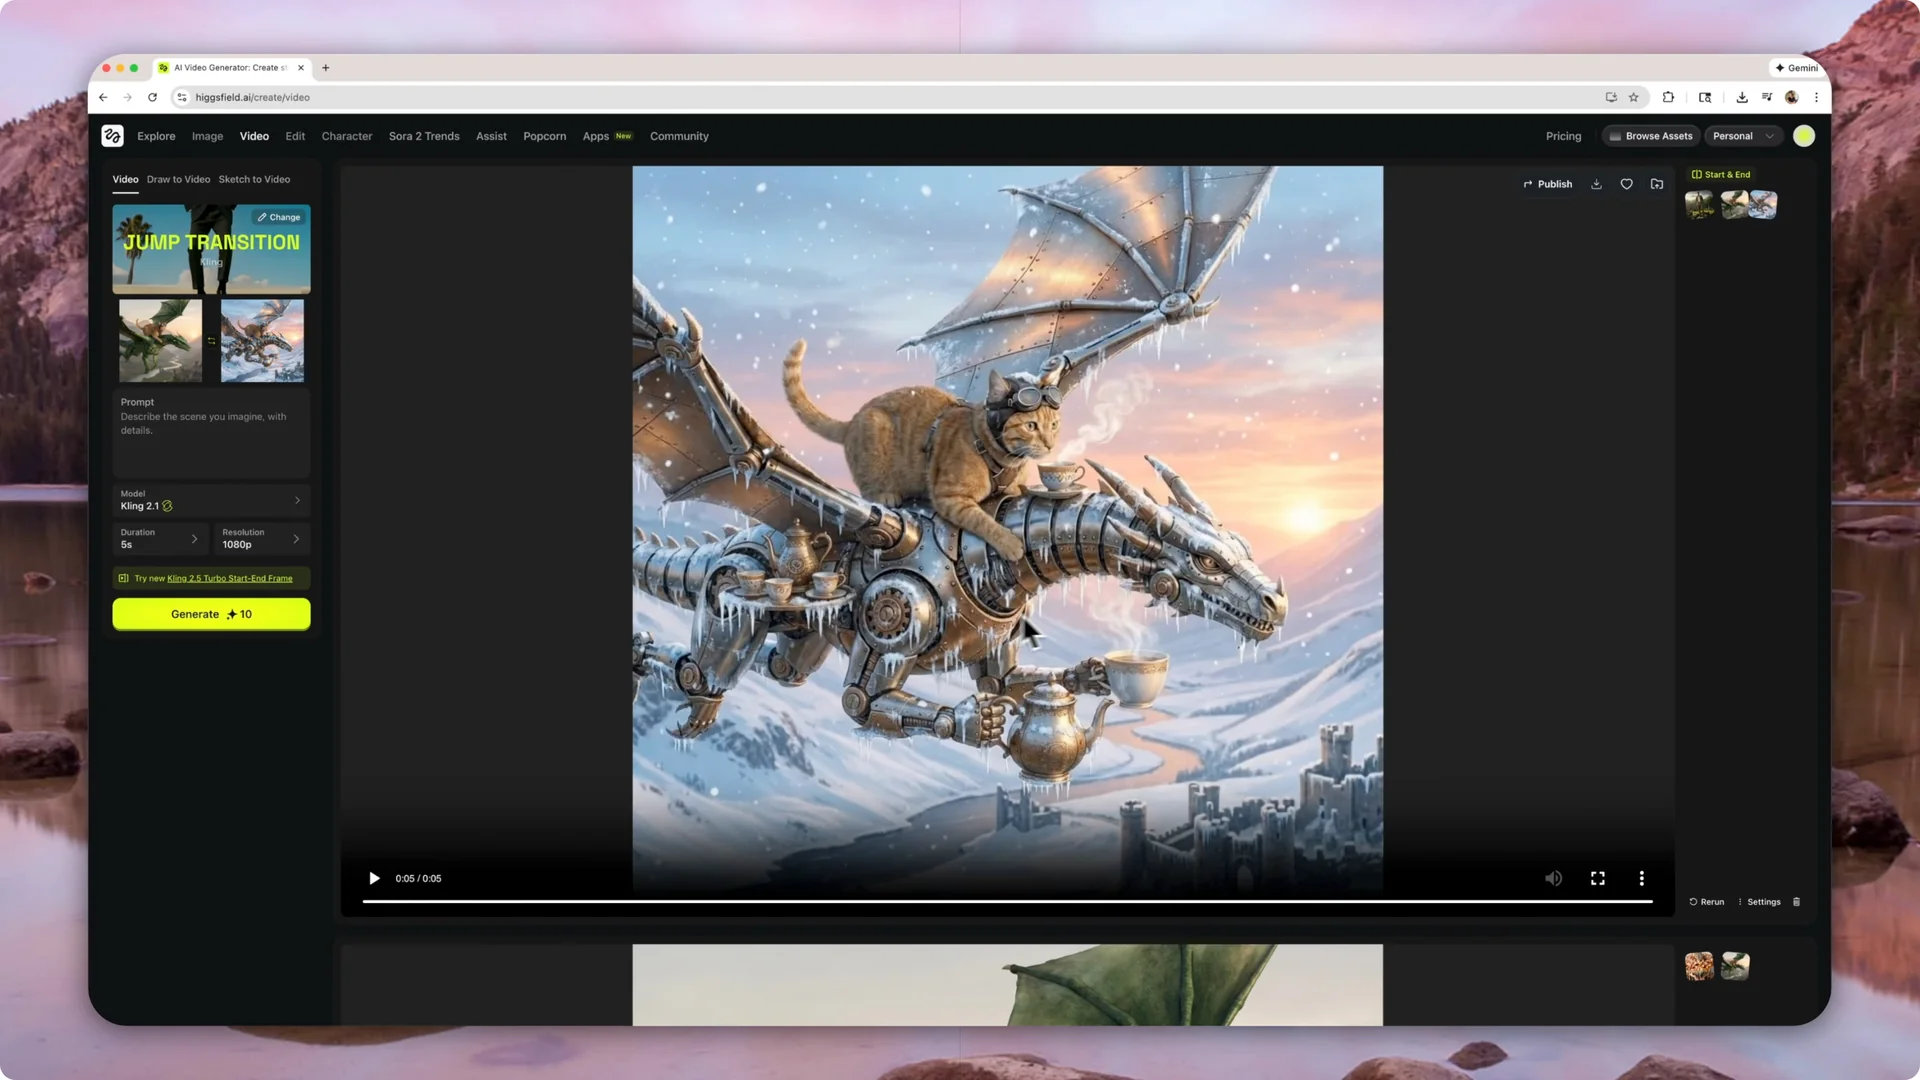Viewport: 1920px width, 1080px height.
Task: Switch workspace from Personal
Action: point(1743,136)
